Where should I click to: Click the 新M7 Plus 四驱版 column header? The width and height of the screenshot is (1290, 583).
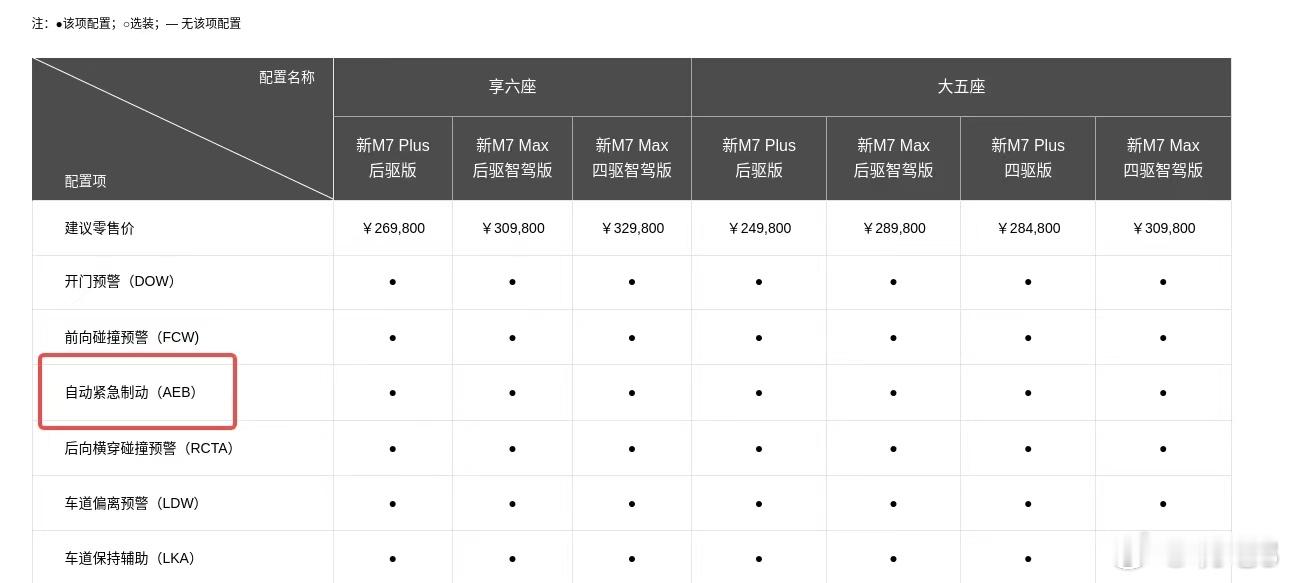coord(1028,158)
